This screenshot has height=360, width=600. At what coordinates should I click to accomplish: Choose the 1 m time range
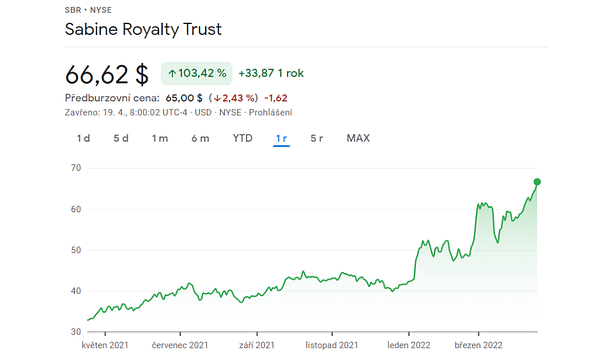tap(160, 138)
